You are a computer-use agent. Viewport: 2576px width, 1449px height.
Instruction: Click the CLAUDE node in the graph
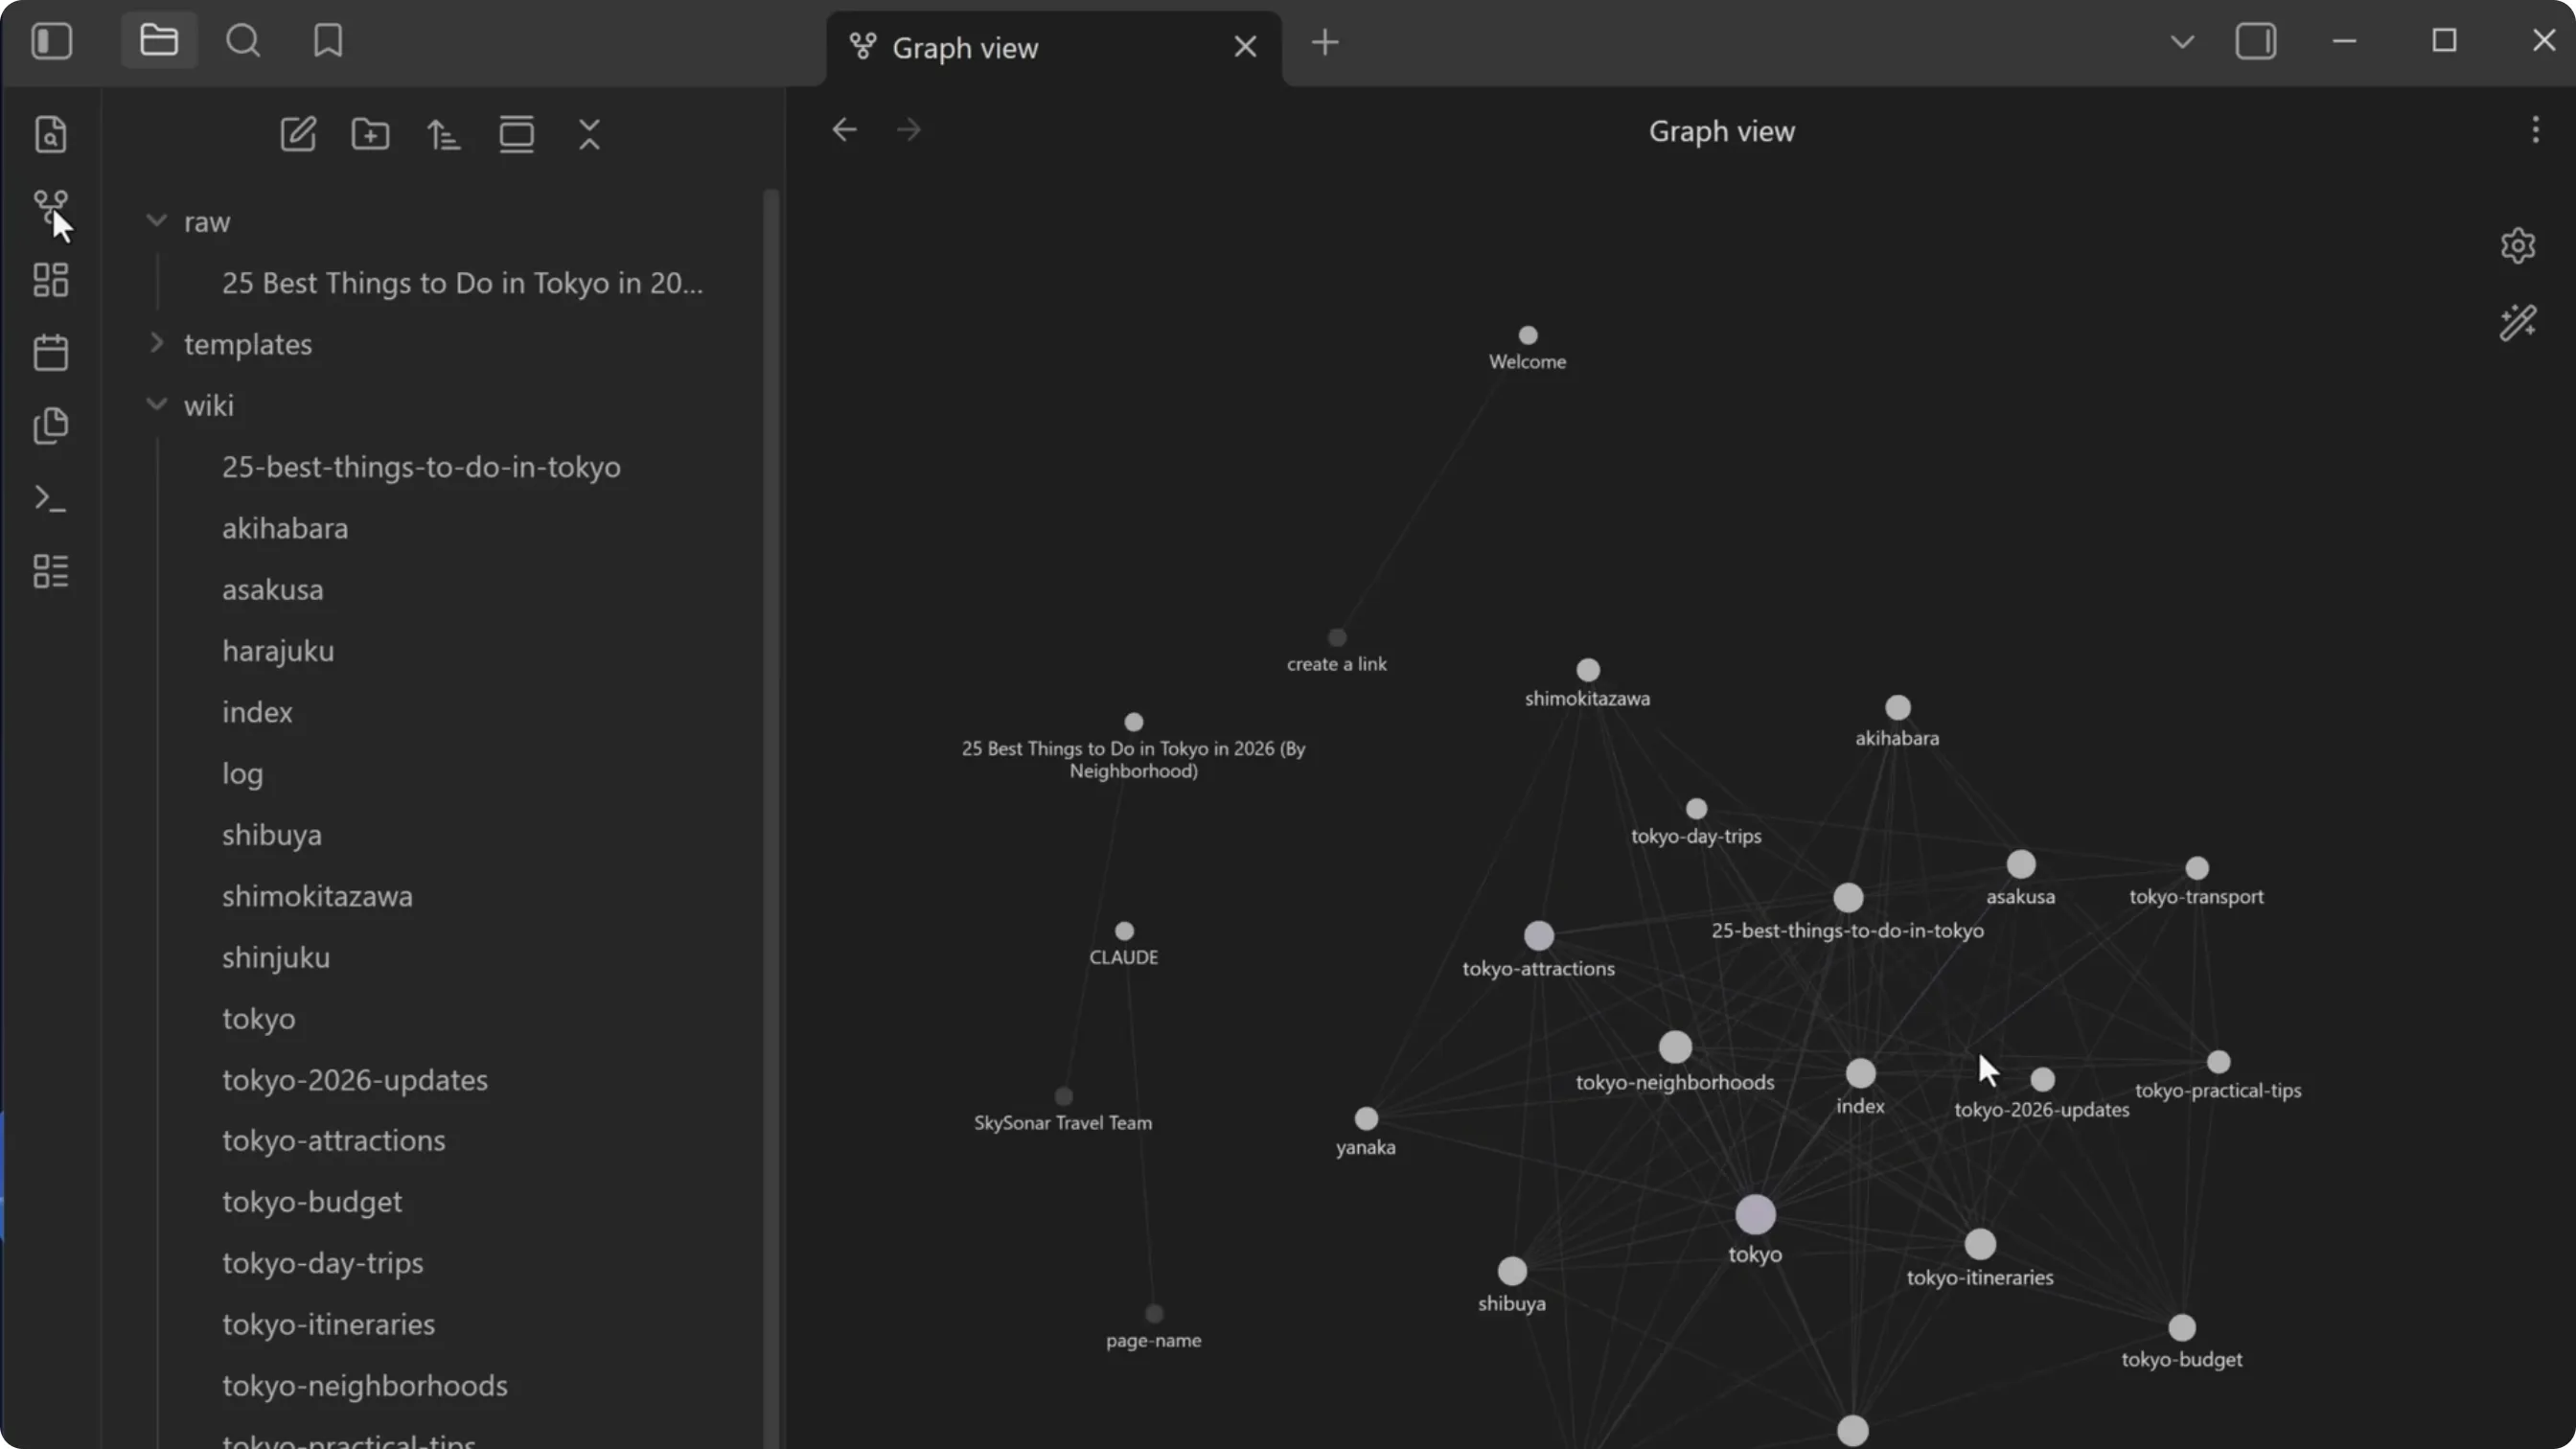pyautogui.click(x=1125, y=931)
